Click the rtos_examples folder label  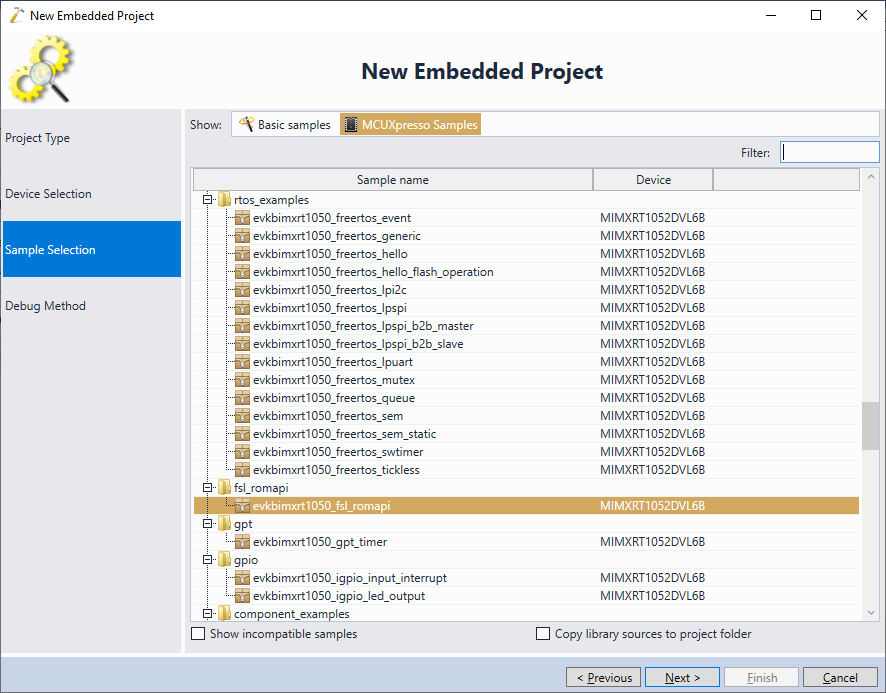point(271,200)
